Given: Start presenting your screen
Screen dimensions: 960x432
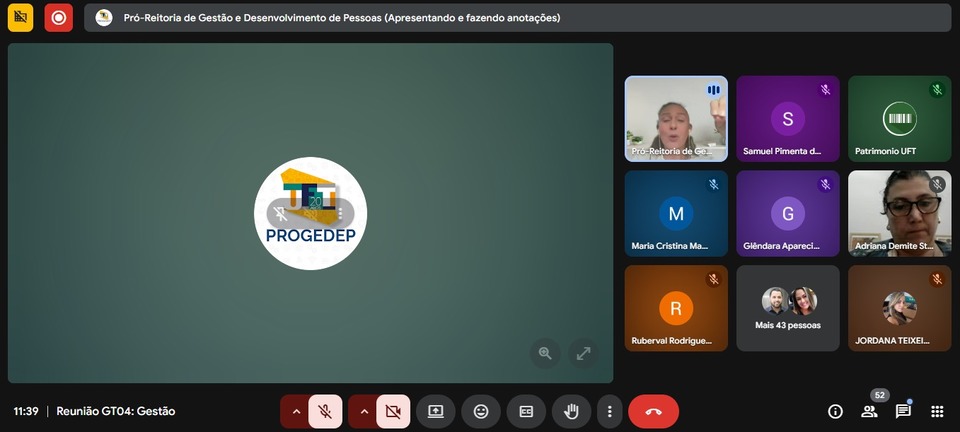Looking at the screenshot, I should pos(435,411).
